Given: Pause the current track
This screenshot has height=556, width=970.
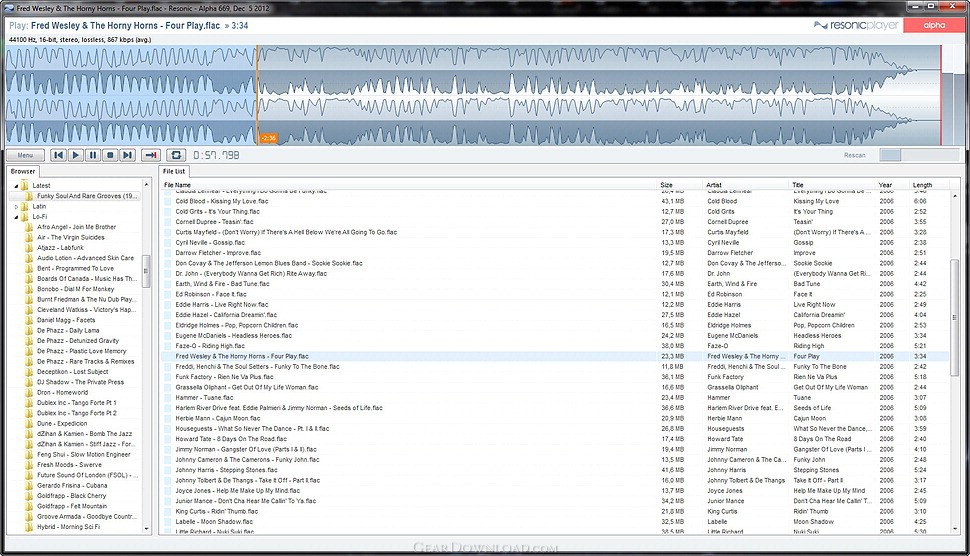Looking at the screenshot, I should click(93, 155).
